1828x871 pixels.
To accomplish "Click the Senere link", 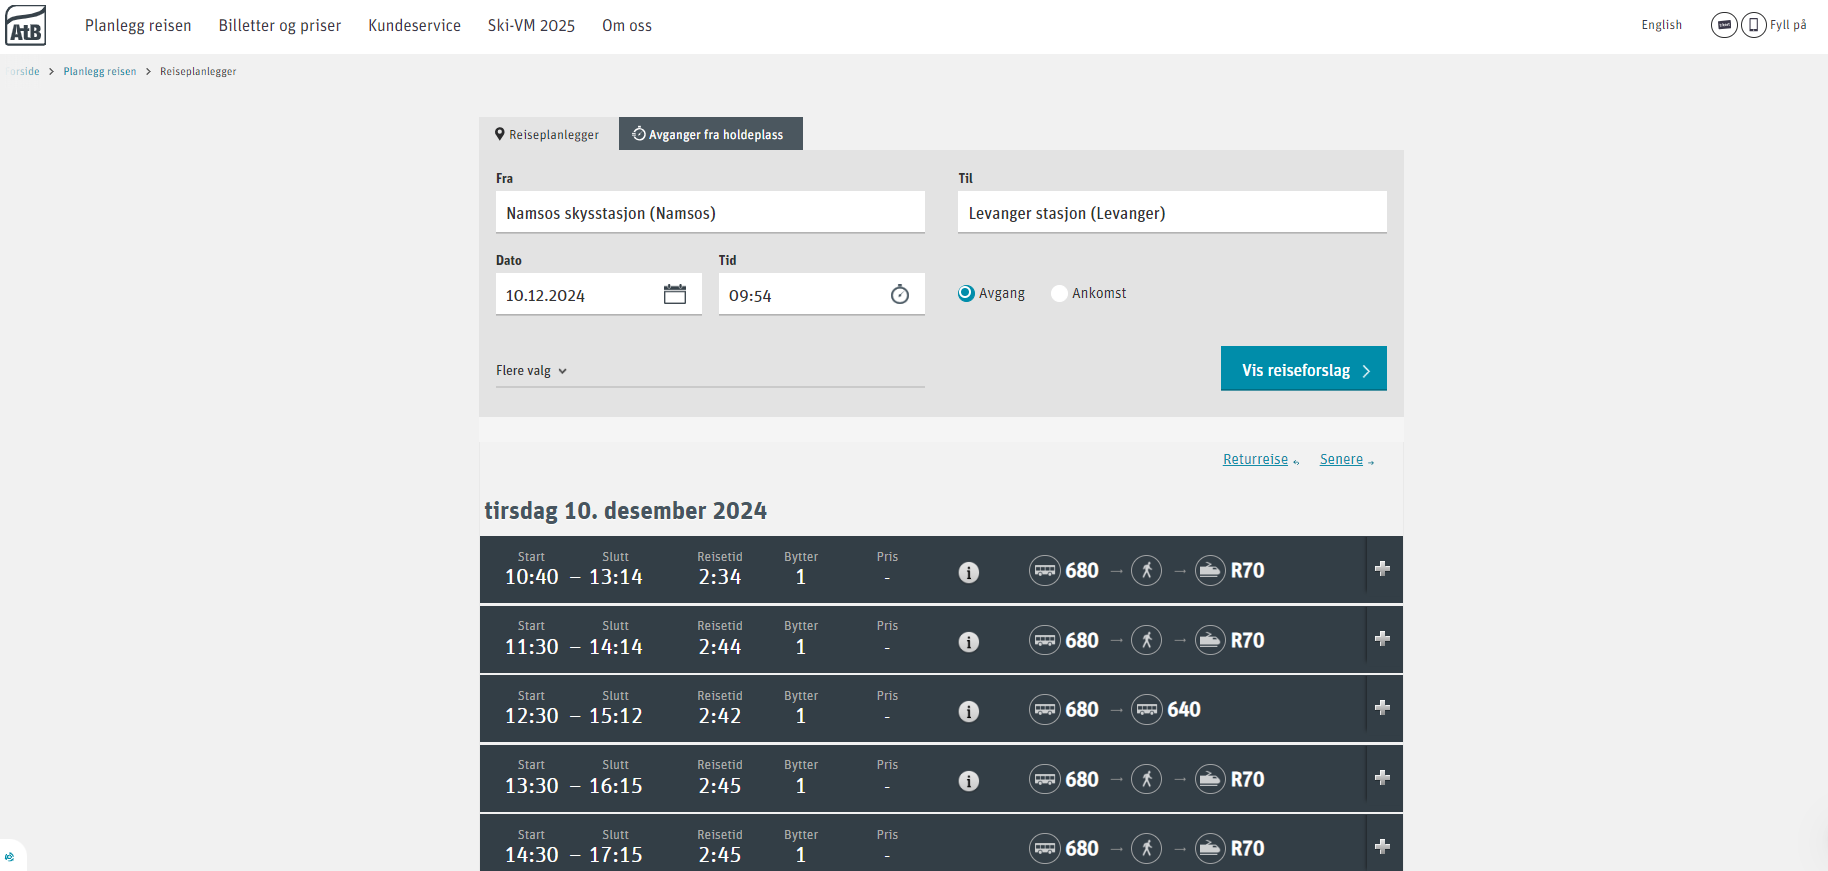I will point(1341,459).
